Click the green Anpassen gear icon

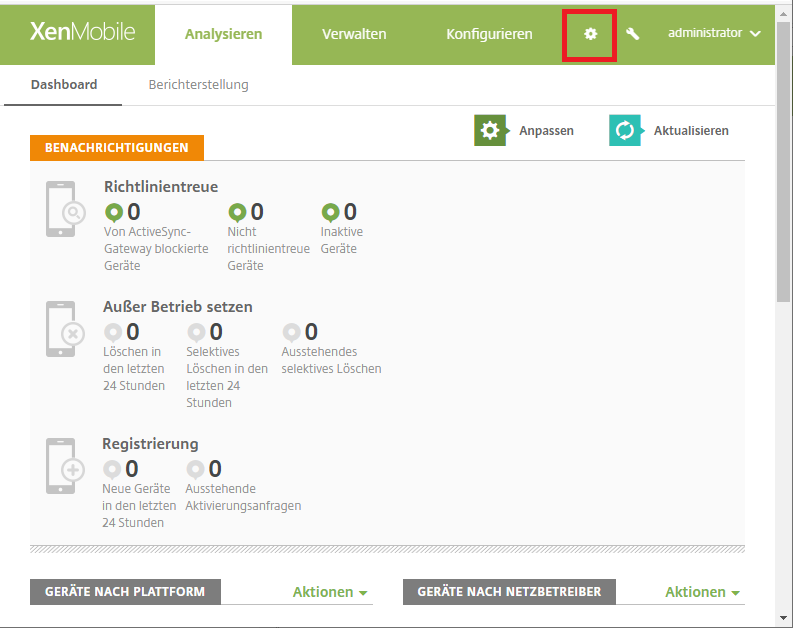click(x=489, y=131)
